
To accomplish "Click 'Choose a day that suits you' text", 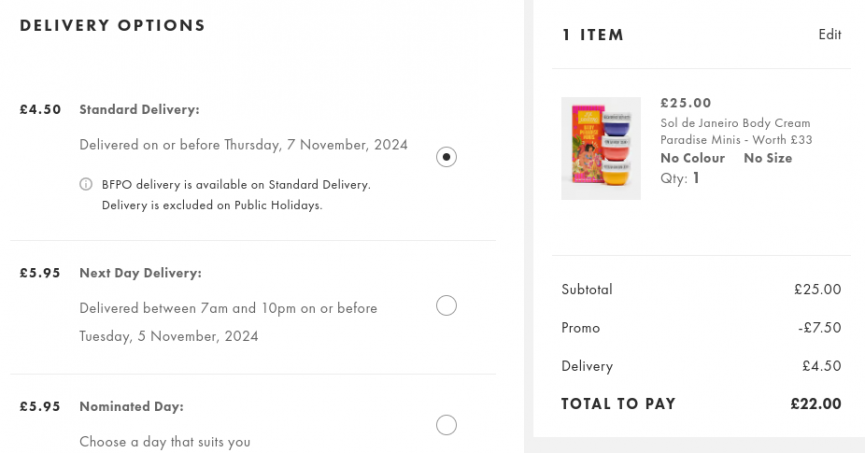I will [165, 441].
